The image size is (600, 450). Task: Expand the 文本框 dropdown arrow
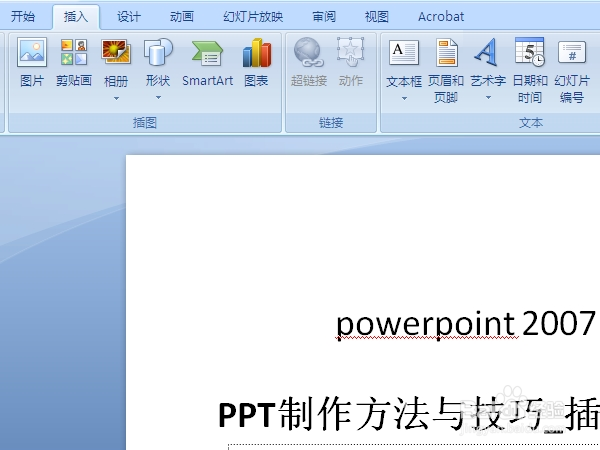[404, 98]
